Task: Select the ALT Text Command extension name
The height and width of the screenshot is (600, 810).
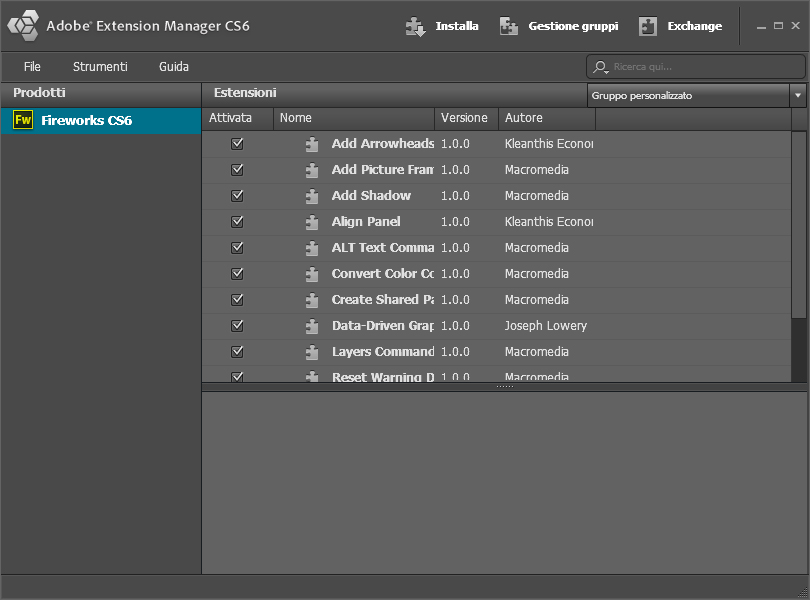Action: [x=383, y=248]
